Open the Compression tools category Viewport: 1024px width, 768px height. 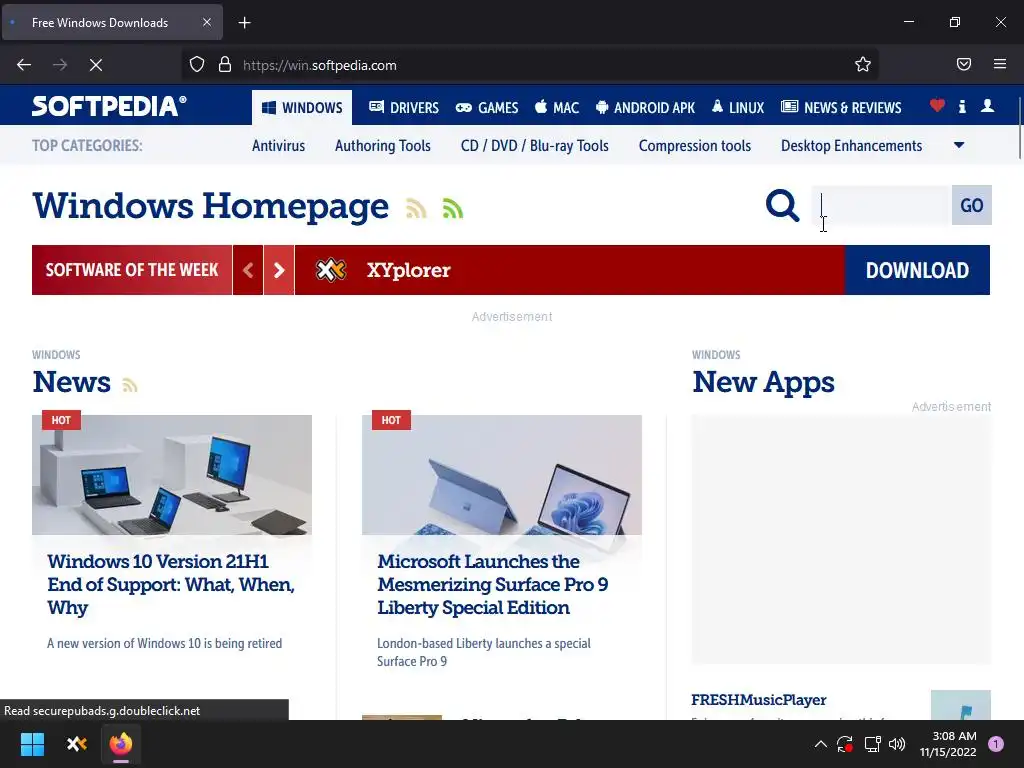coord(695,146)
